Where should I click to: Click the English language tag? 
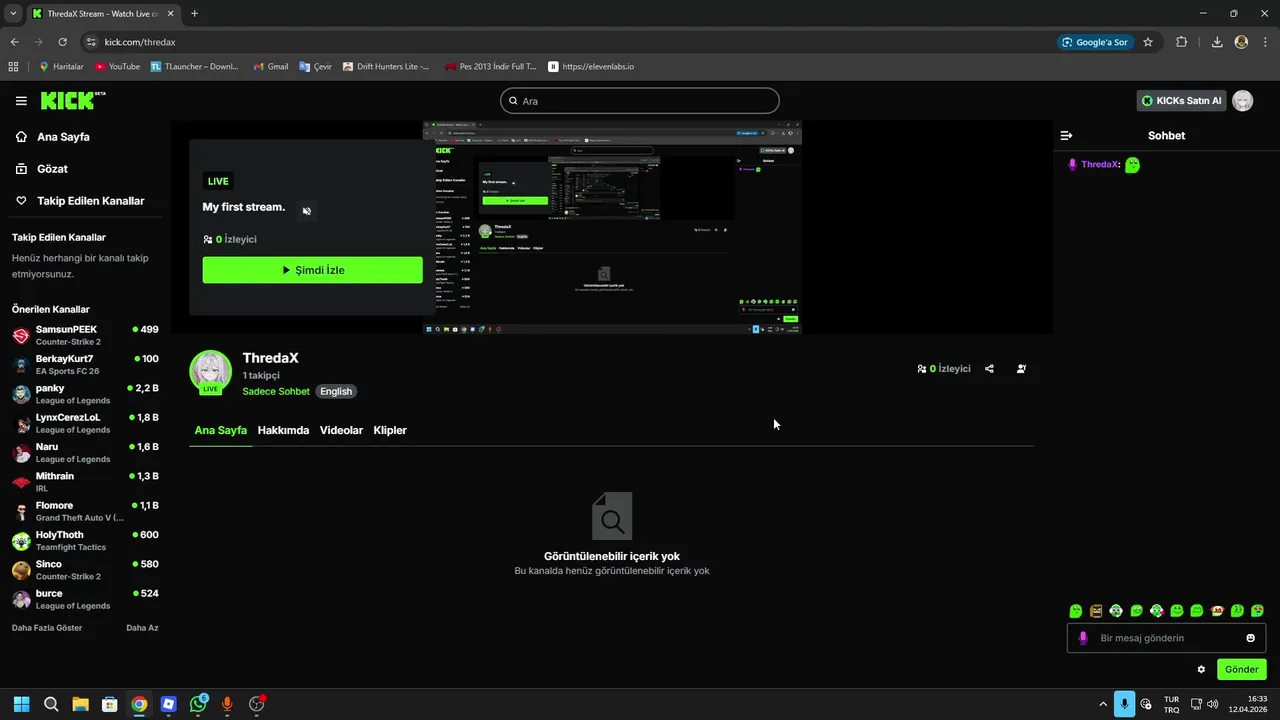tap(336, 392)
